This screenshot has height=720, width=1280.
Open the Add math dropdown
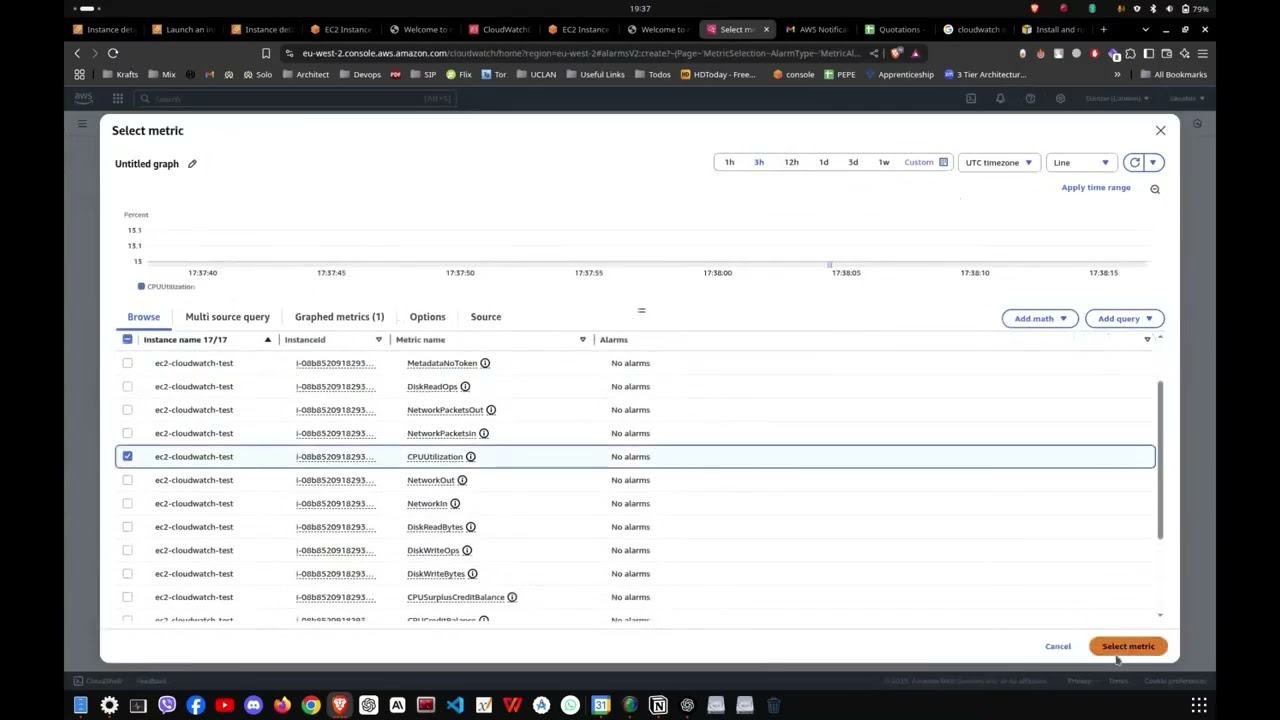1040,319
